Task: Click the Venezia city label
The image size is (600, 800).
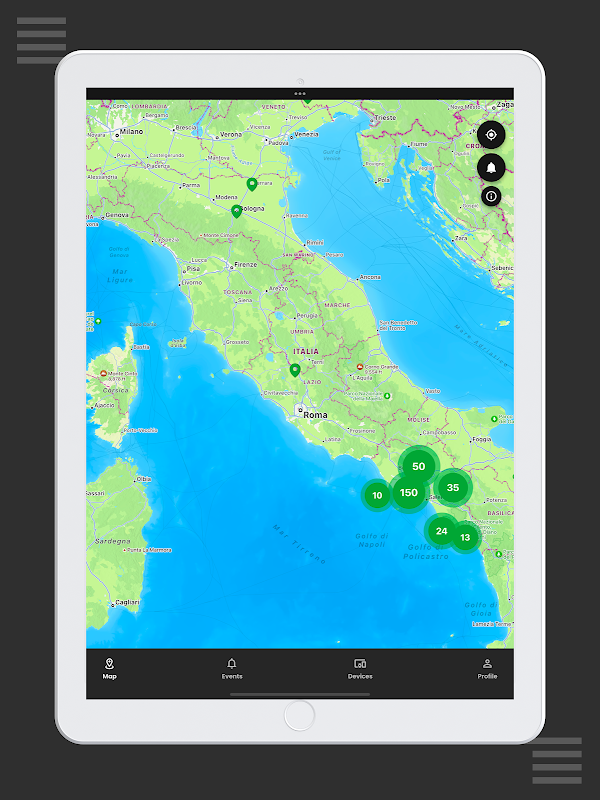Action: pos(306,134)
